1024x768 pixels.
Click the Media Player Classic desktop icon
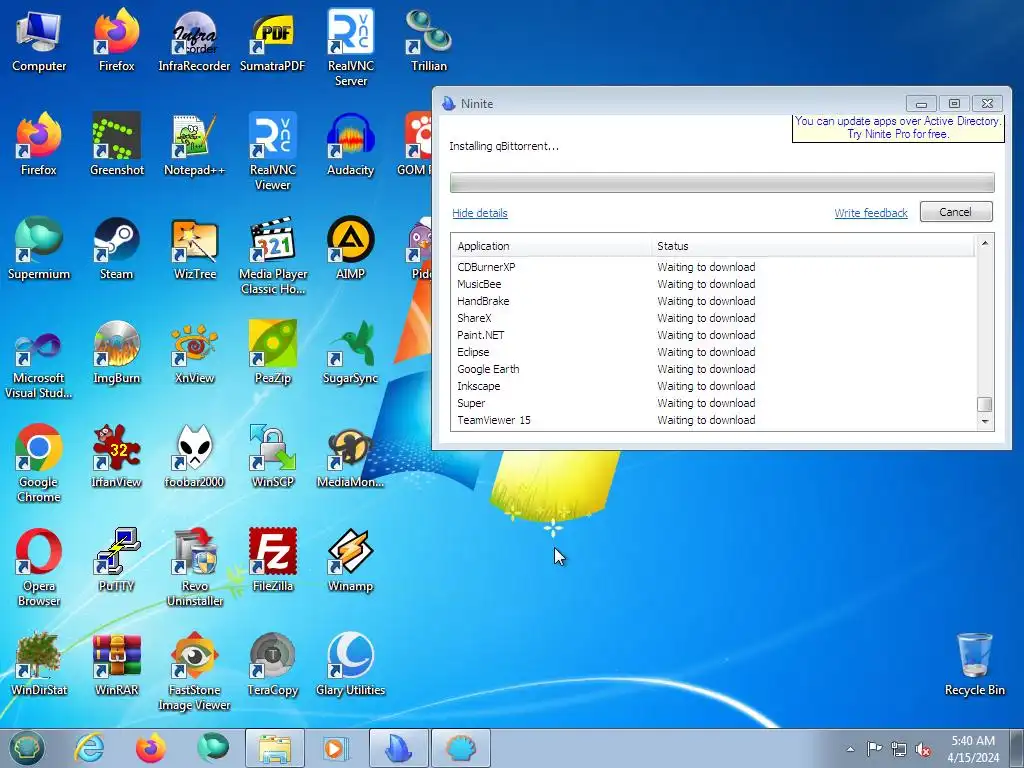272,256
